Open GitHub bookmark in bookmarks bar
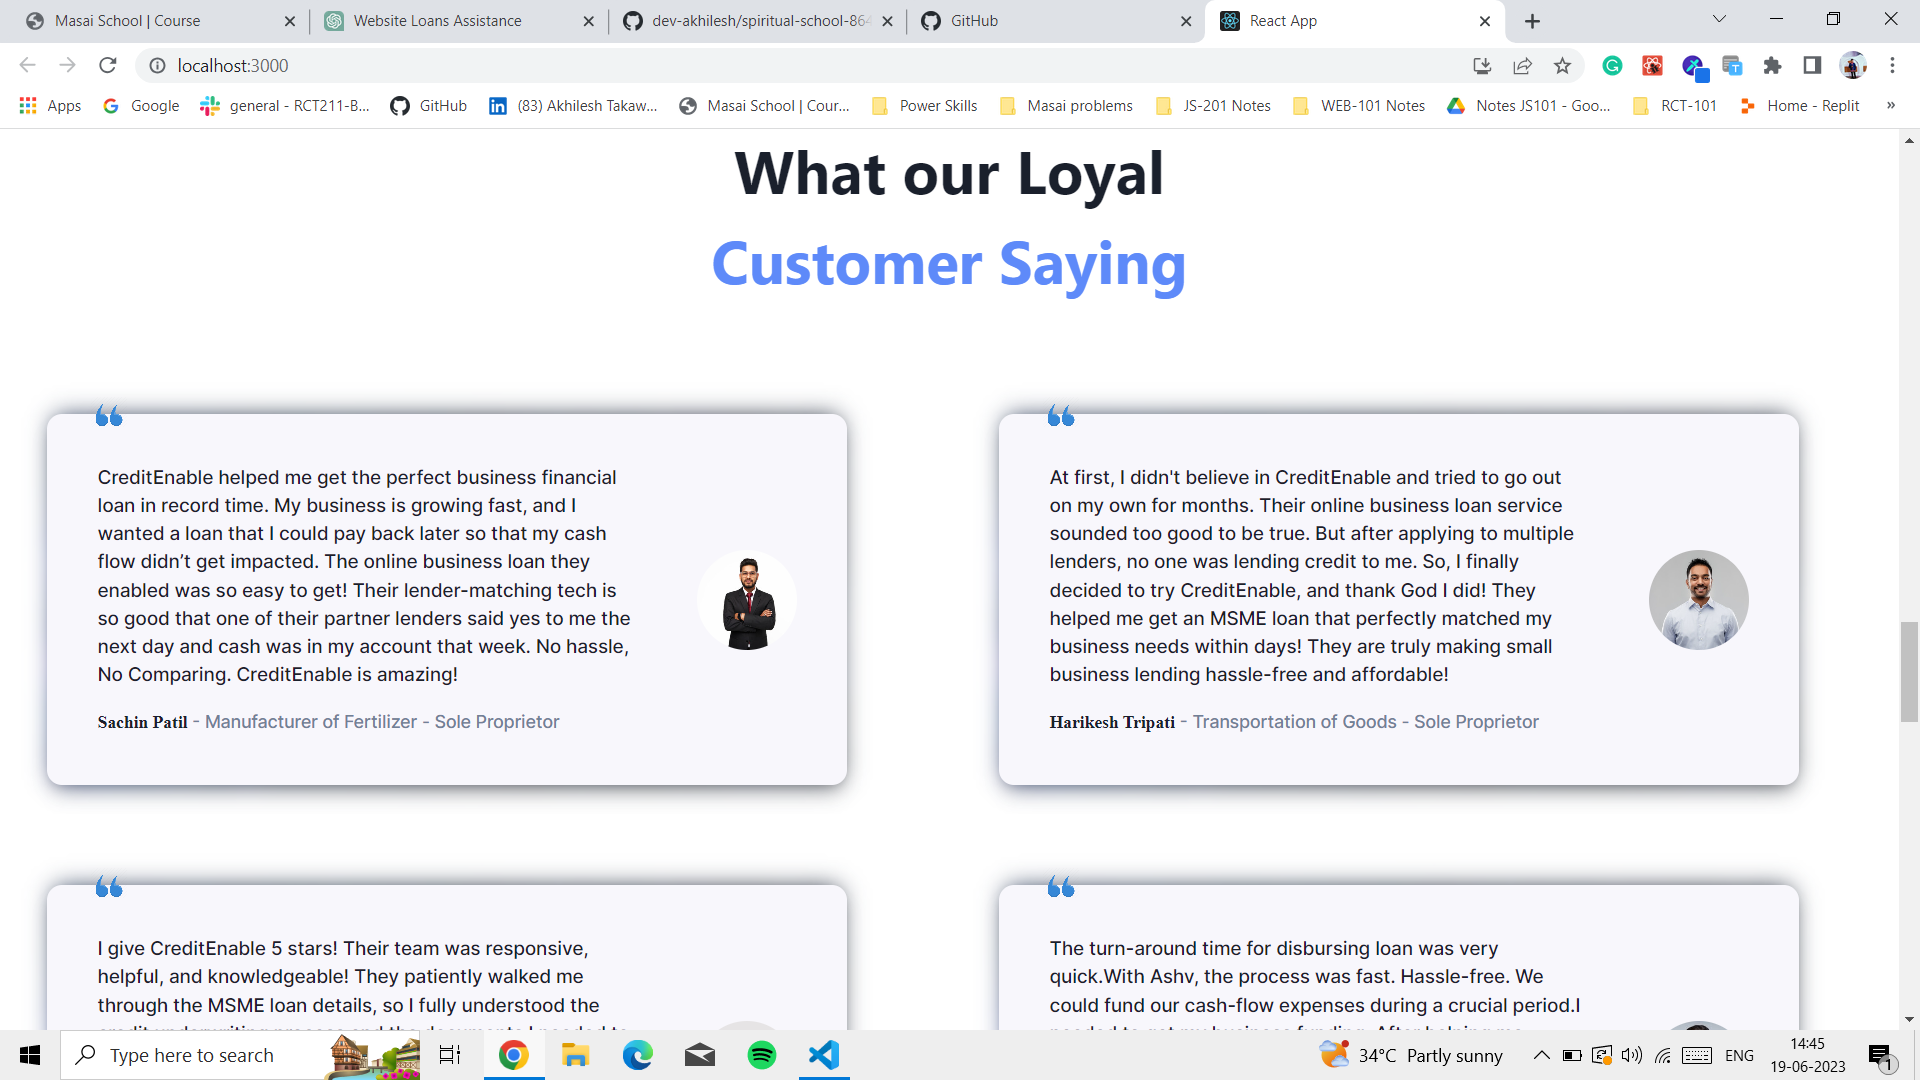The image size is (1920, 1080). point(429,105)
